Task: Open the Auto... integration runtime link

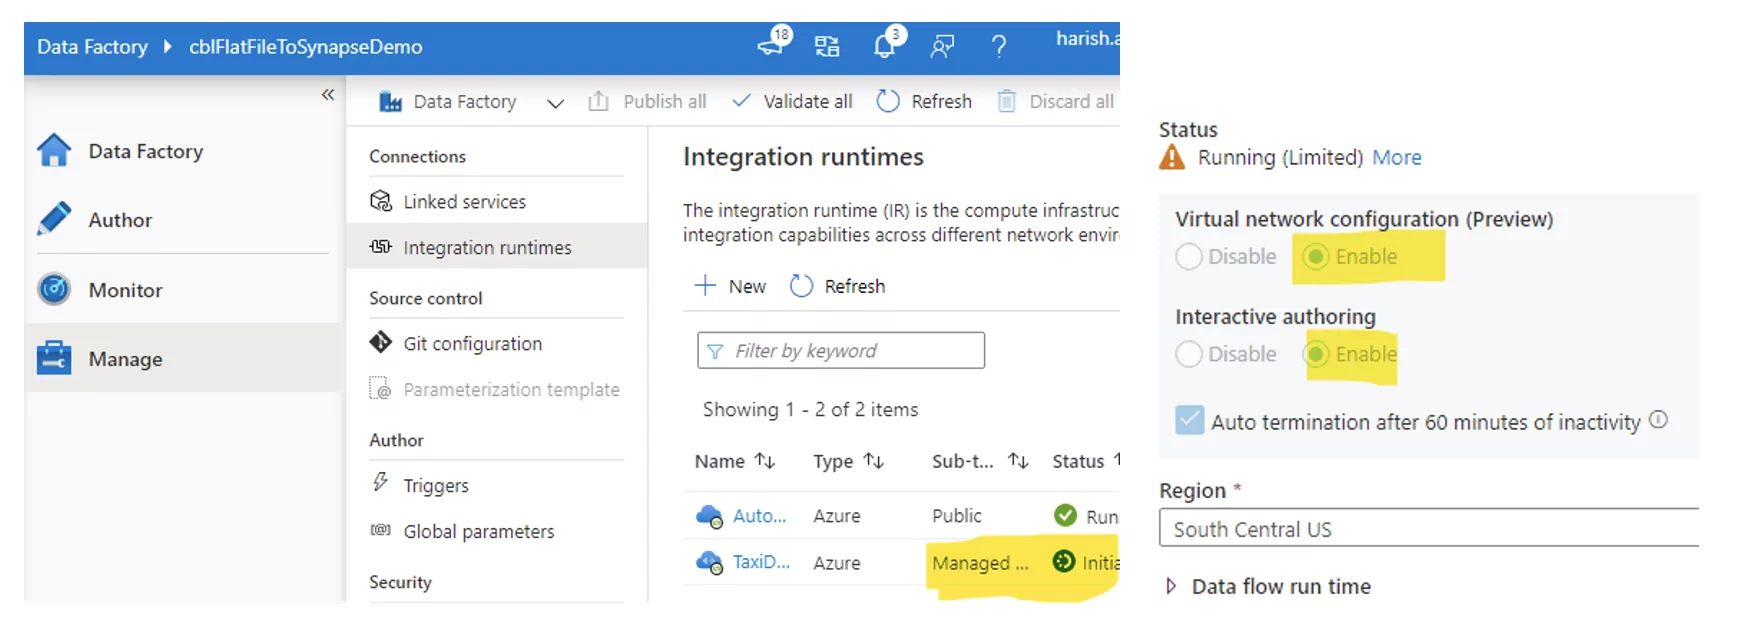Action: (759, 516)
